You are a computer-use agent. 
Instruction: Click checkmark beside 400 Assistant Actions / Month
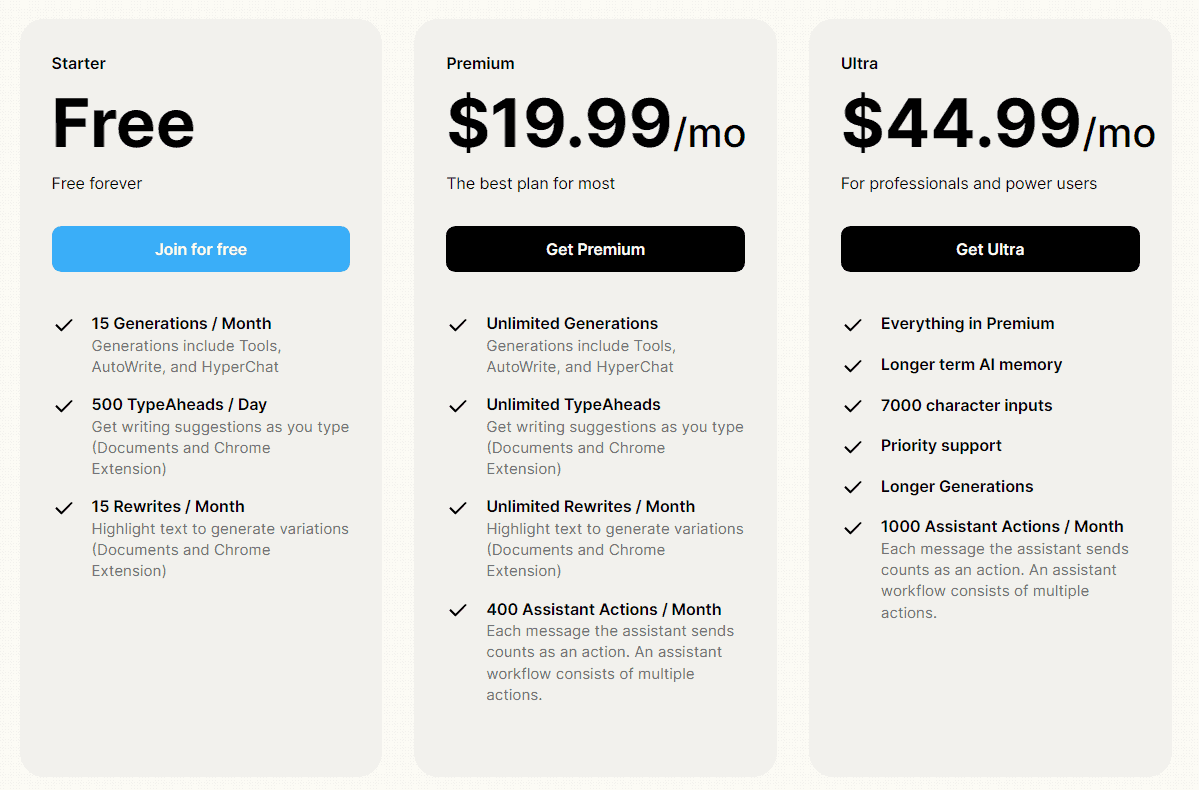tap(458, 610)
